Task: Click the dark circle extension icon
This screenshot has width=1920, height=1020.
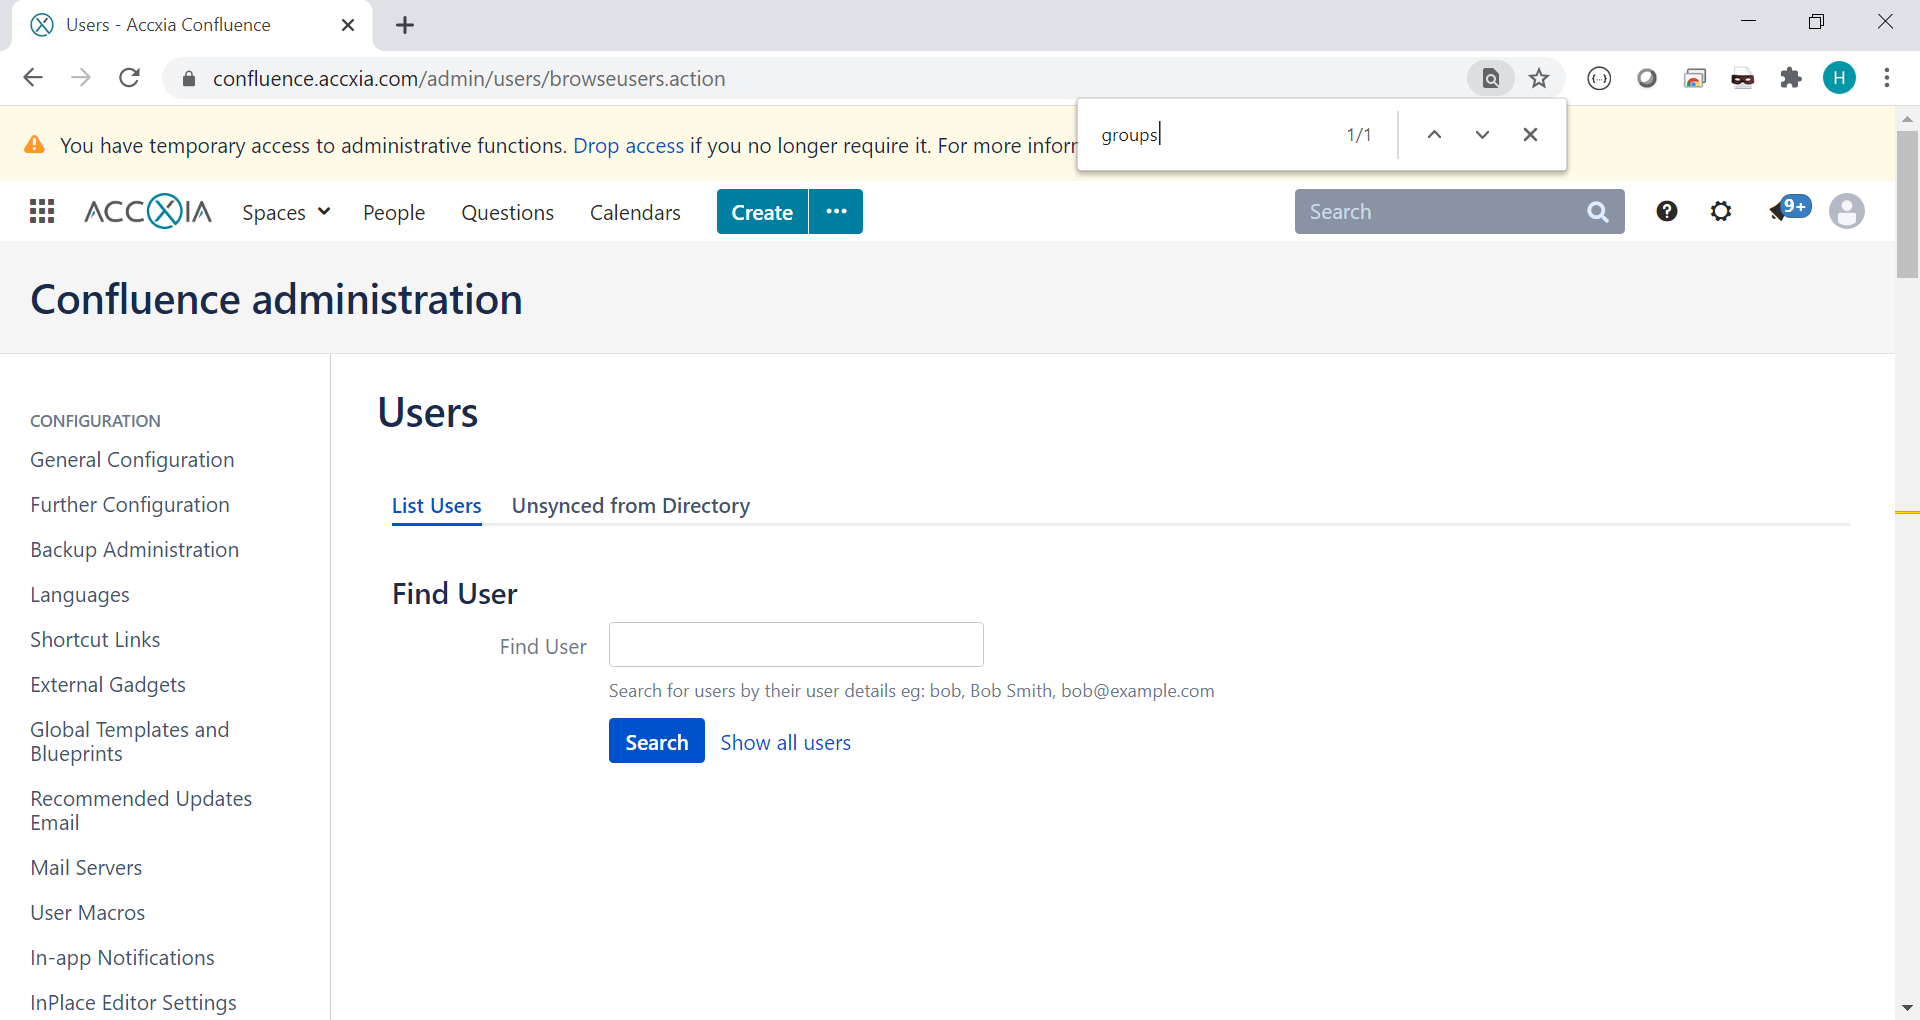Action: [x=1647, y=78]
